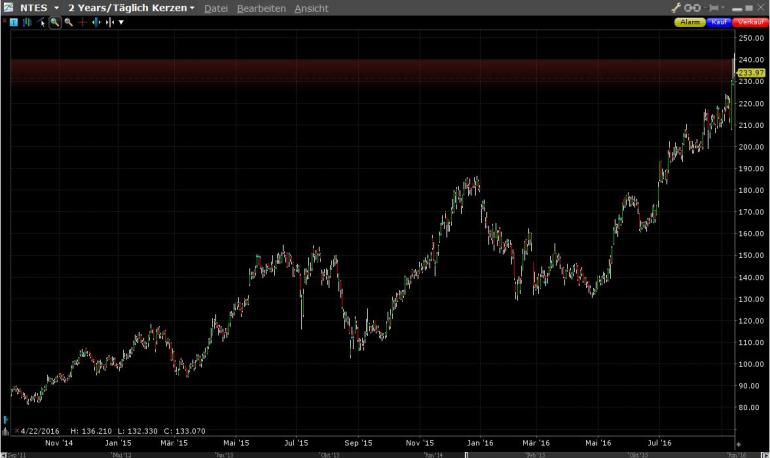Click the 100.00 price axis label
This screenshot has width=770, height=458.
[751, 364]
